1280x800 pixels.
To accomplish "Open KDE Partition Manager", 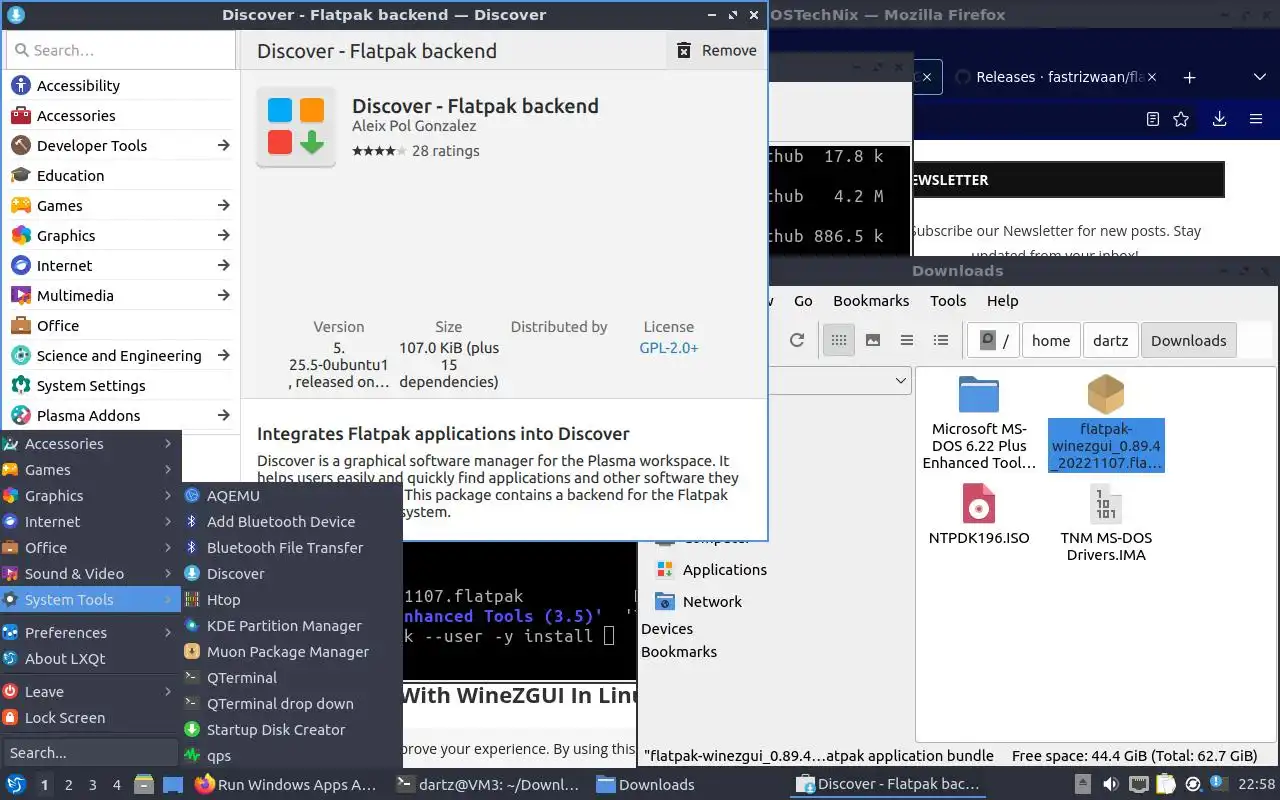I will point(292,626).
